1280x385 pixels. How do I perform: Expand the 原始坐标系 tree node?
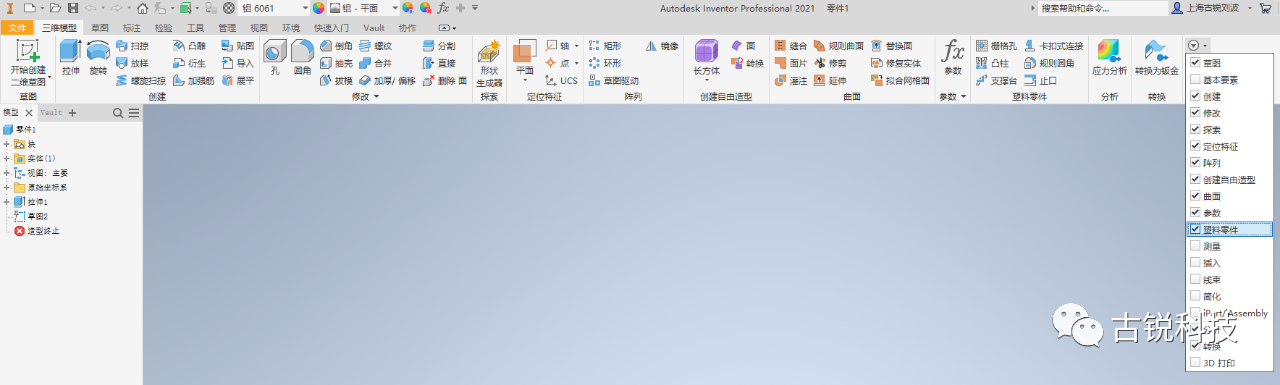(x=7, y=187)
